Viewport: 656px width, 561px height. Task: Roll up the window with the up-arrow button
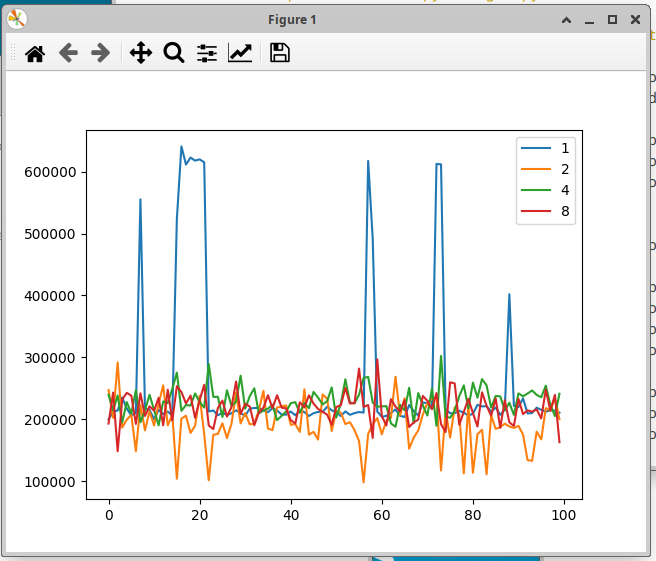pos(566,19)
